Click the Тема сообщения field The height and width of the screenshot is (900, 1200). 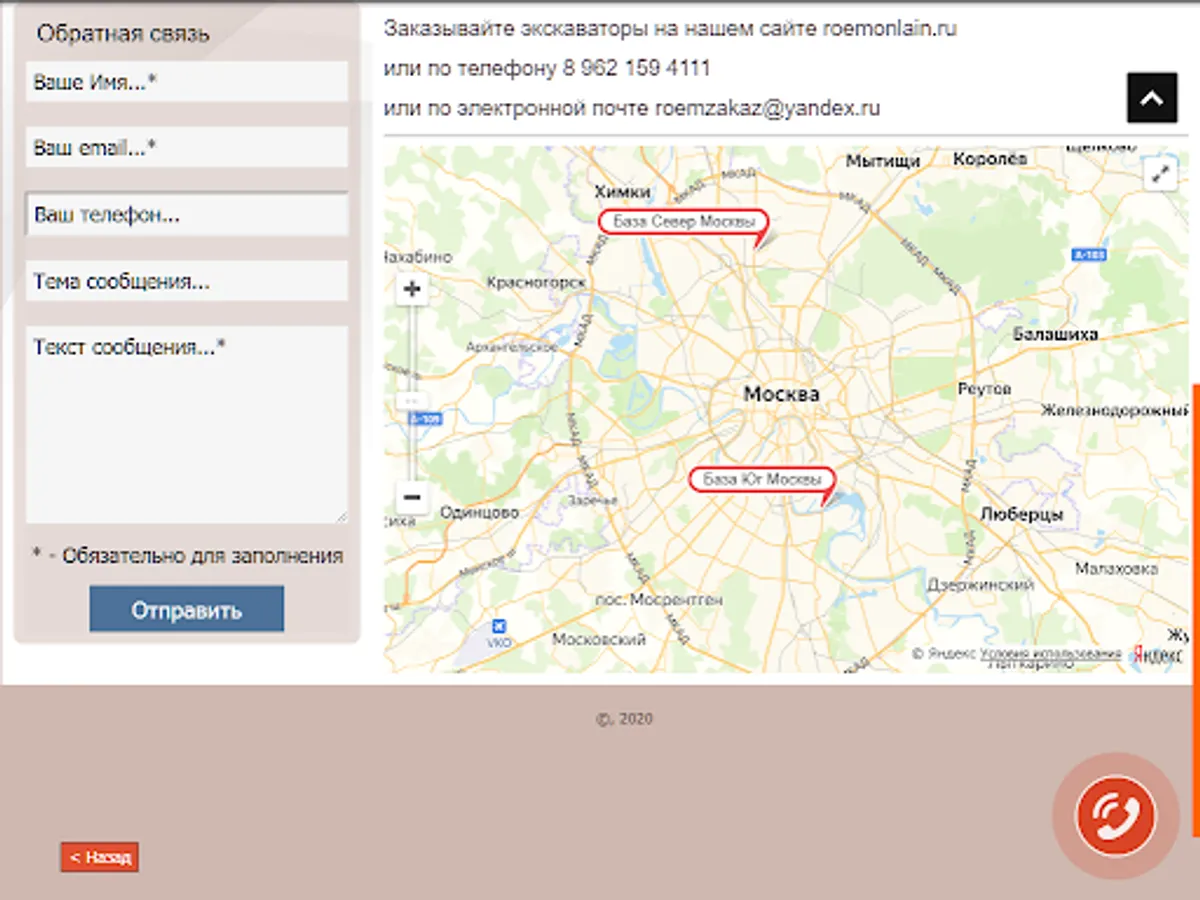187,281
